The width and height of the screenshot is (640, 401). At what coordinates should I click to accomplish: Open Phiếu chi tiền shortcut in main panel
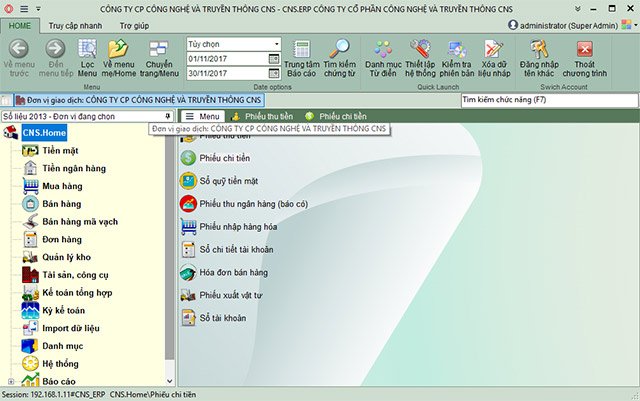[216, 158]
